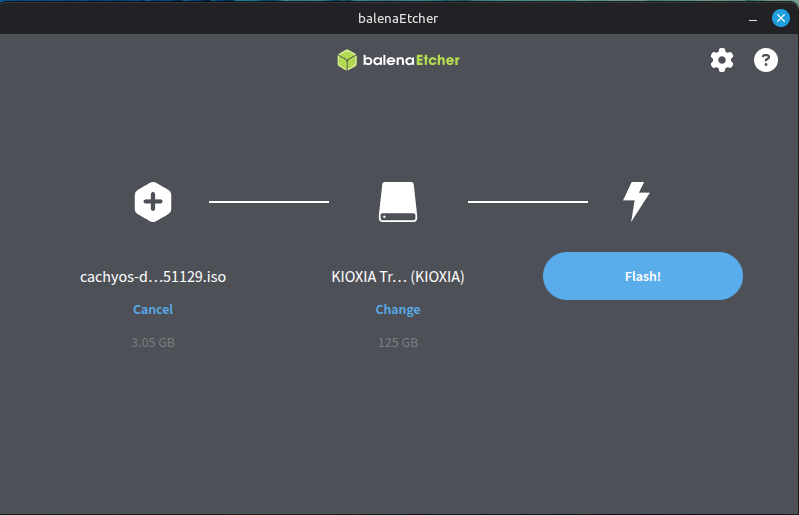
Task: Select the cachyos-d…51129.iso file name
Action: click(x=153, y=277)
